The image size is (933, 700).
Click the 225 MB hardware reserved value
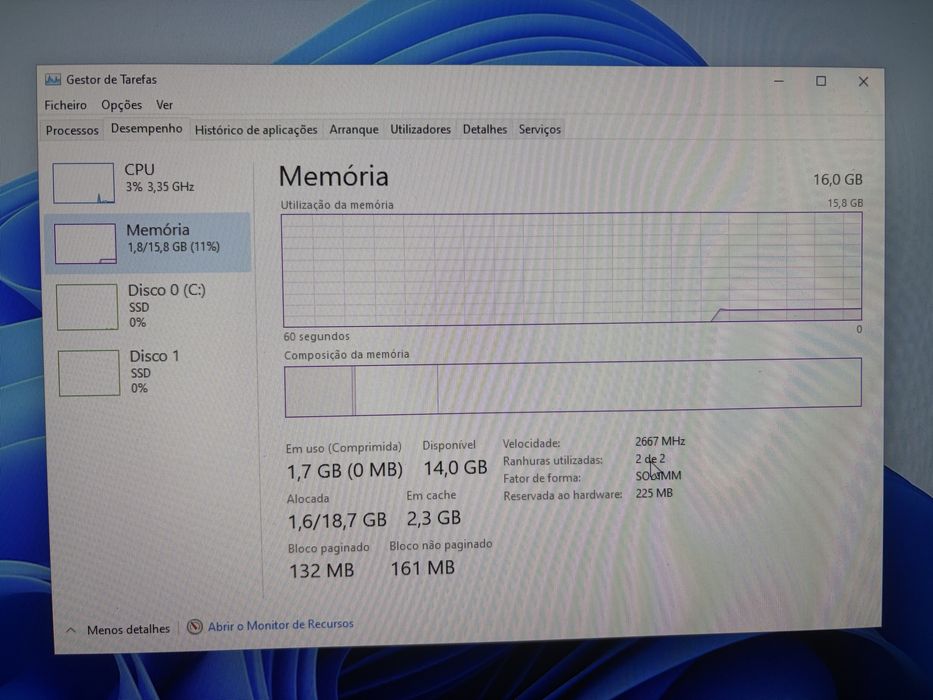pos(654,493)
